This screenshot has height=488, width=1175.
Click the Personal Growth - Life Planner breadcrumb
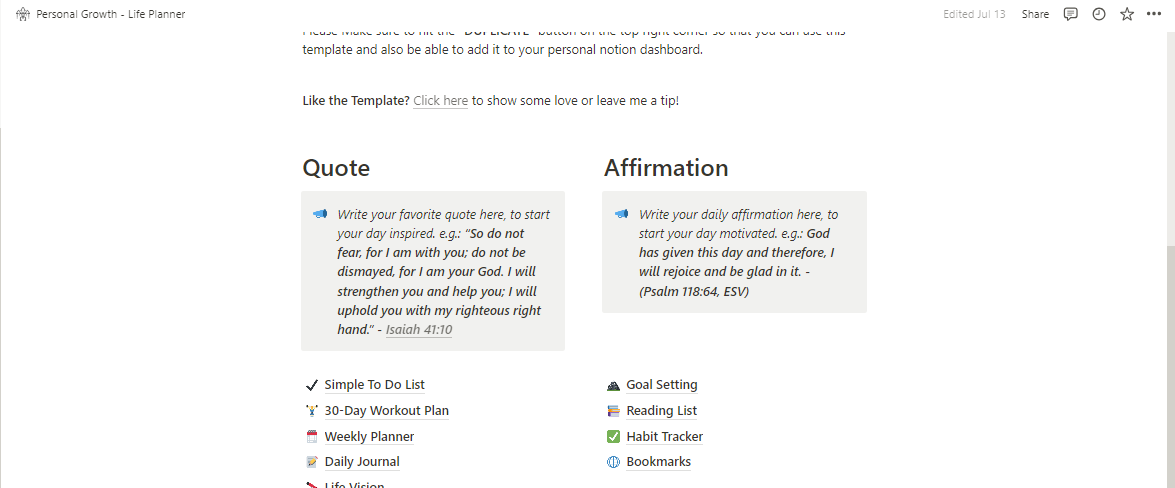click(x=110, y=14)
